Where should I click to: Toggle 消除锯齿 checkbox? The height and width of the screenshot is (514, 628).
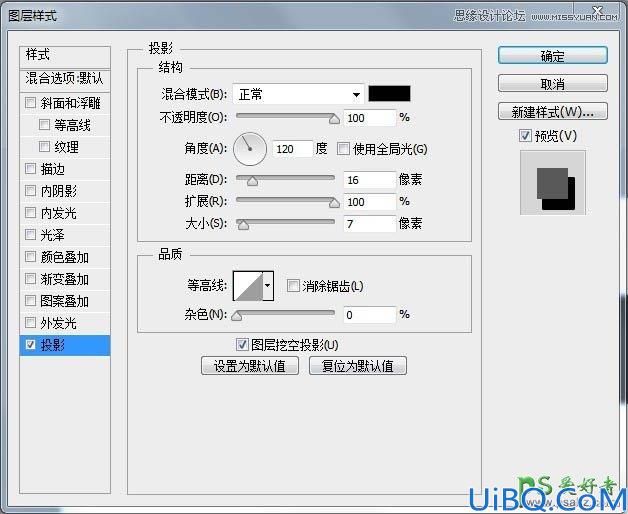coord(293,286)
